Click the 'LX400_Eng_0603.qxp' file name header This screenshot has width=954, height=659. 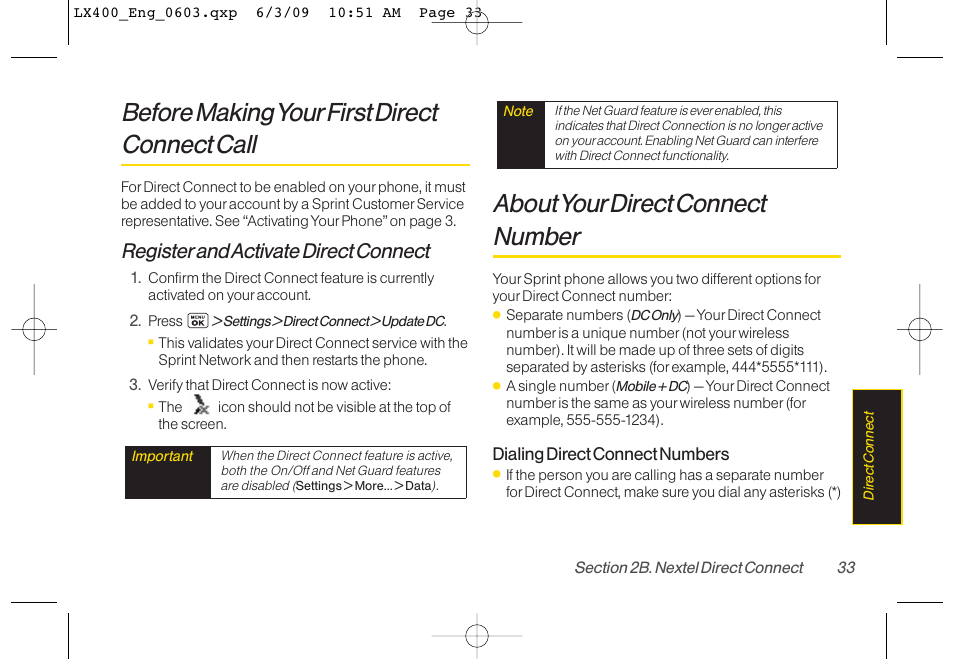click(155, 13)
